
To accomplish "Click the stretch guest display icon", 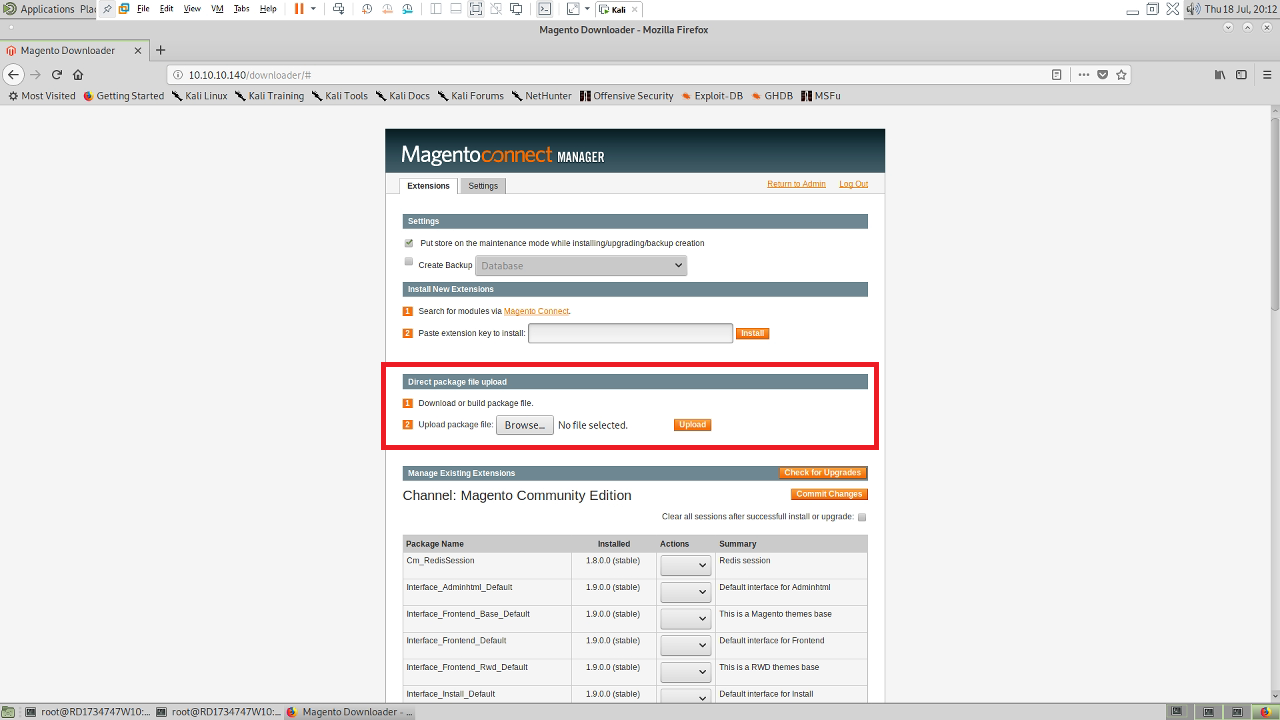I will pos(573,8).
